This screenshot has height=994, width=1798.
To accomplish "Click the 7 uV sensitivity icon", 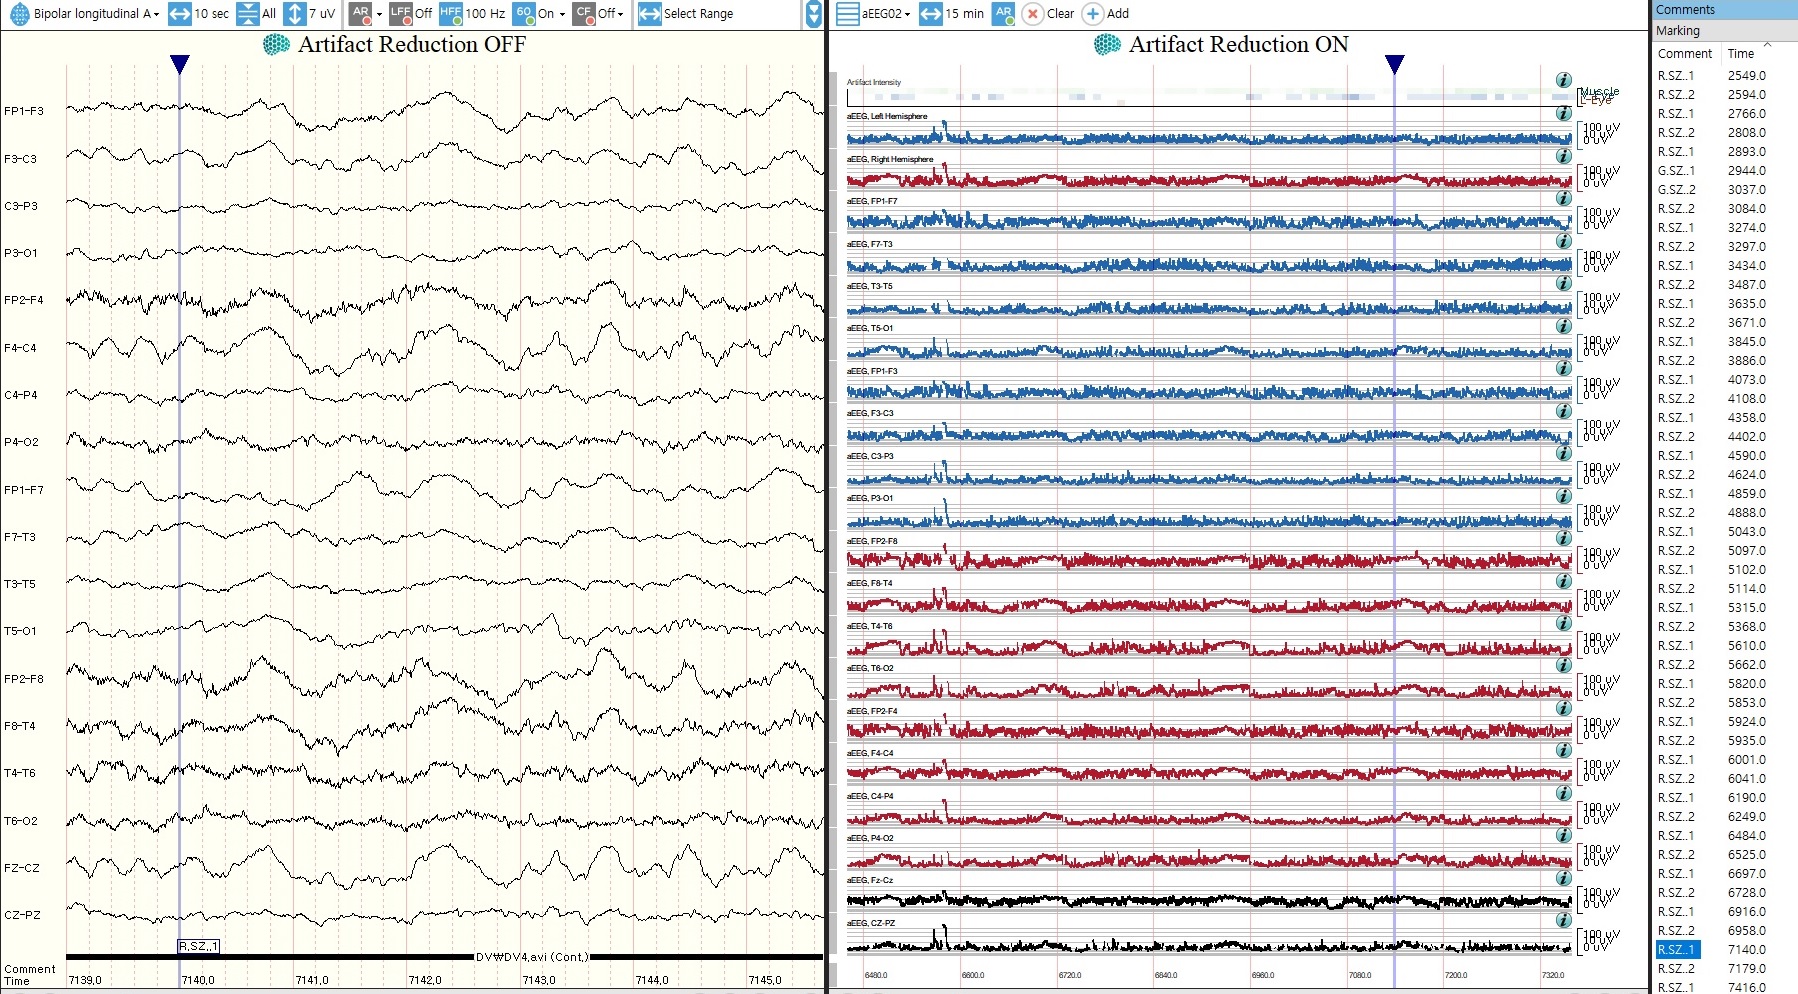I will click(x=295, y=14).
